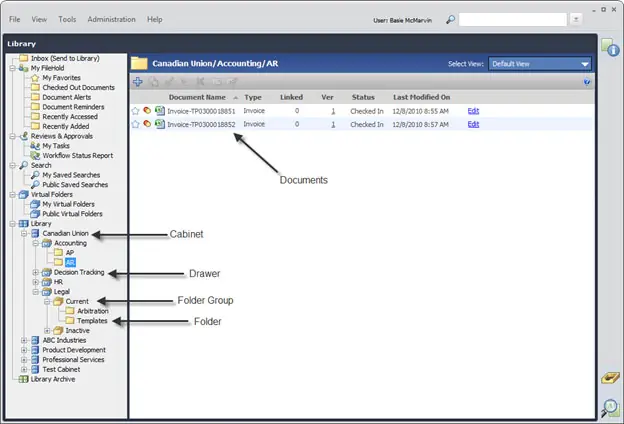Collapse the Canadian Union cabinet node

[x=24, y=233]
